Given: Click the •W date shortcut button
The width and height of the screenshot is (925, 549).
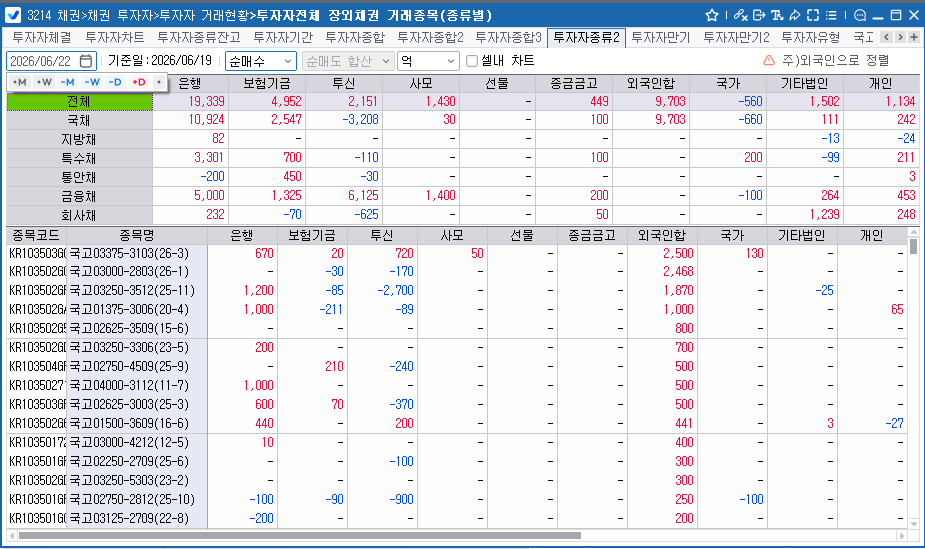Looking at the screenshot, I should click(x=44, y=82).
